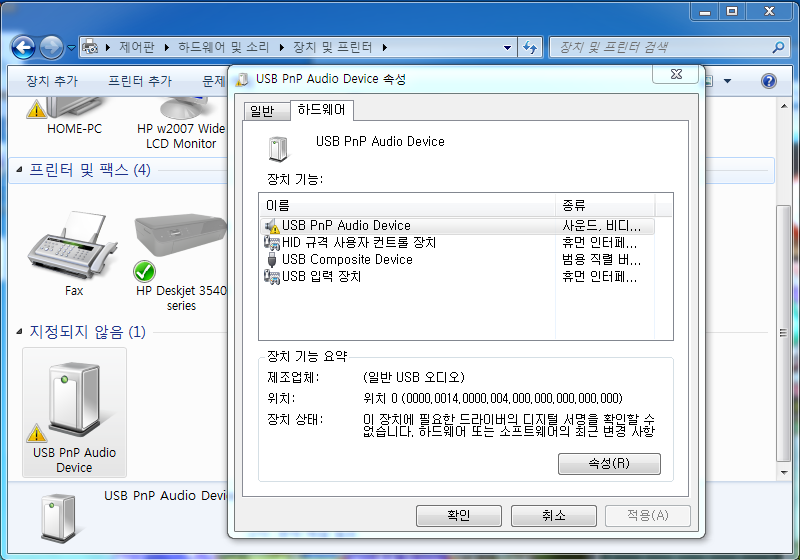Click the Back navigation arrow button
800x560 pixels.
pyautogui.click(x=24, y=47)
